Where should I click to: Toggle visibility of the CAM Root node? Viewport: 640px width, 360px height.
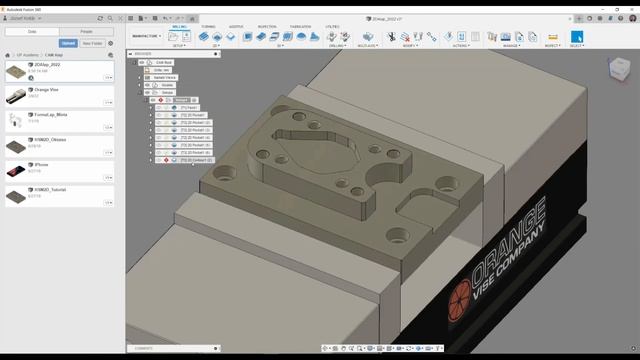pos(142,62)
